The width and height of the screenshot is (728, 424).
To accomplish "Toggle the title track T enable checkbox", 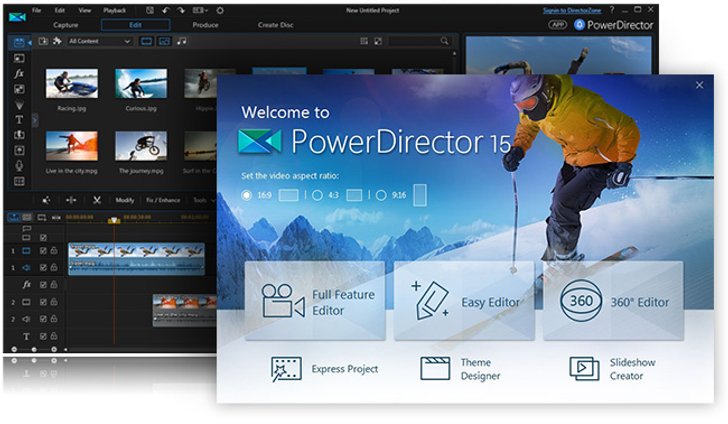I will click(43, 336).
